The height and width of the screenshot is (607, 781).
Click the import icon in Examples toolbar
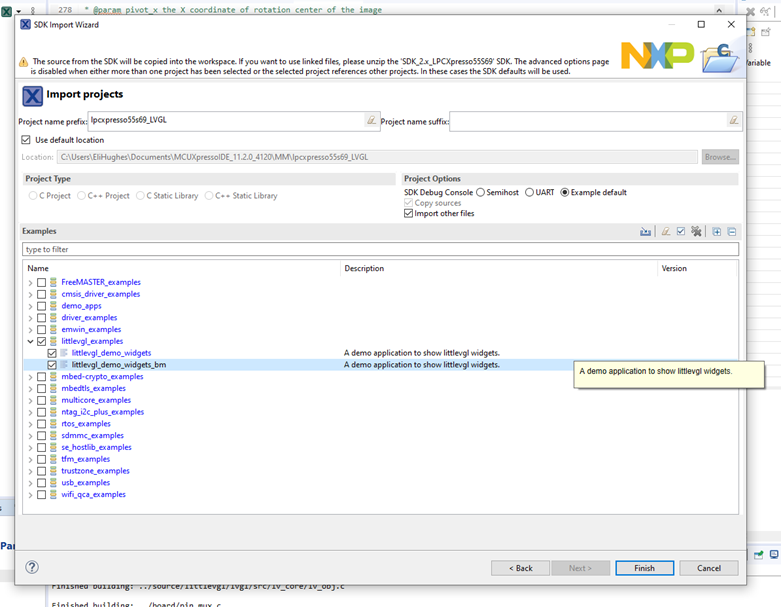coord(646,232)
